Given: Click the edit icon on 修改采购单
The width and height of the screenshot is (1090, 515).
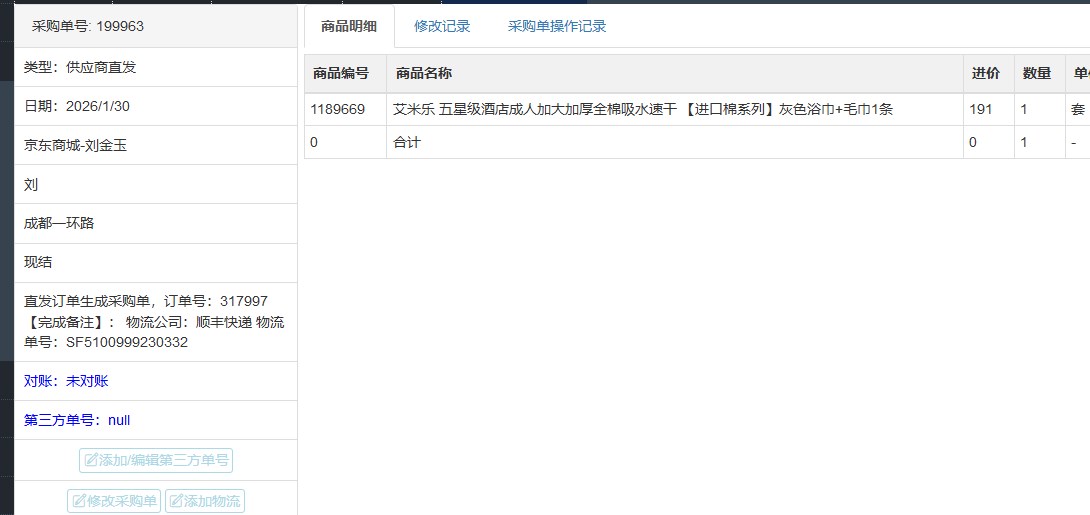Looking at the screenshot, I should pos(79,502).
